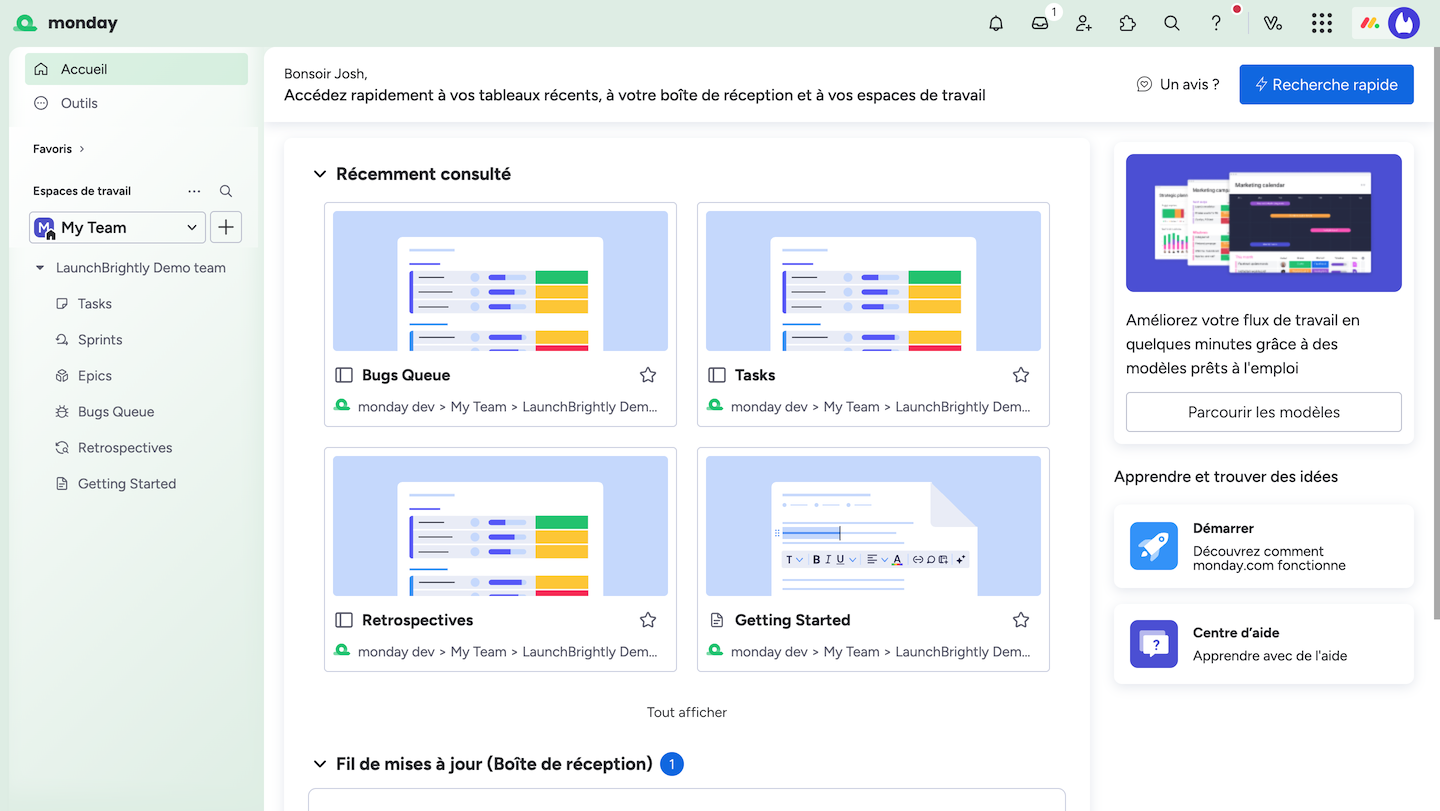1440x811 pixels.
Task: Collapse the LaunchBrightly Demo team folder
Action: (40, 268)
